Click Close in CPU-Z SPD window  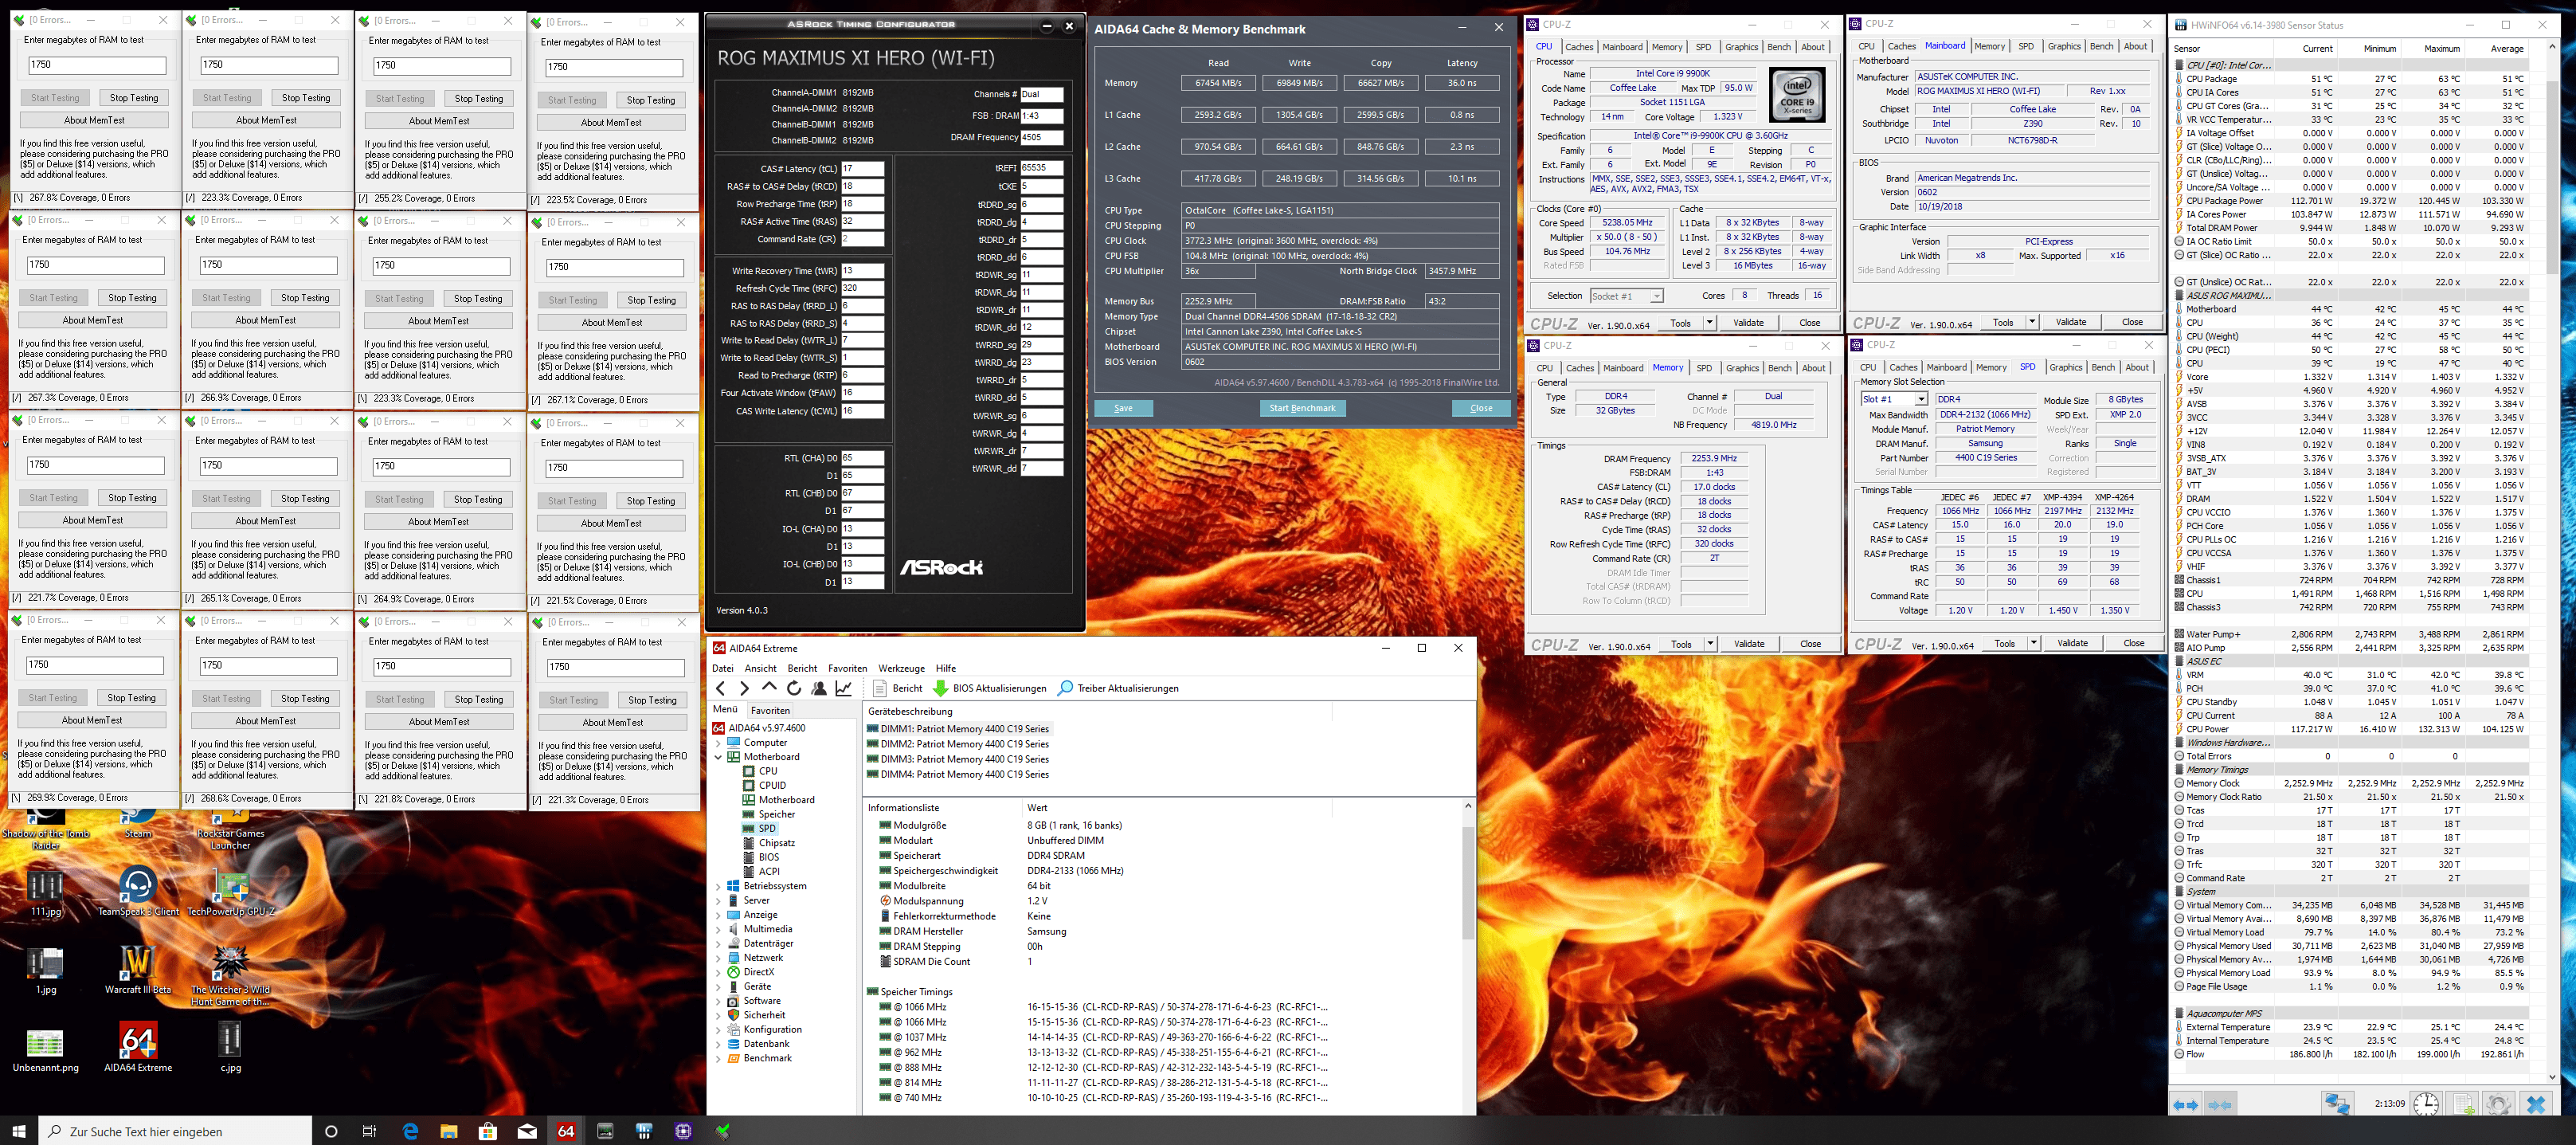click(x=2133, y=643)
